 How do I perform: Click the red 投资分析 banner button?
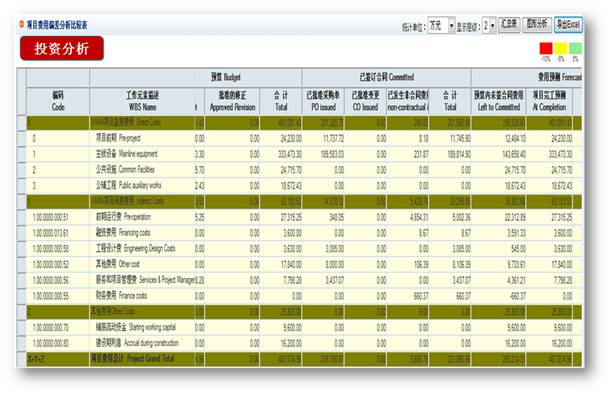point(62,48)
